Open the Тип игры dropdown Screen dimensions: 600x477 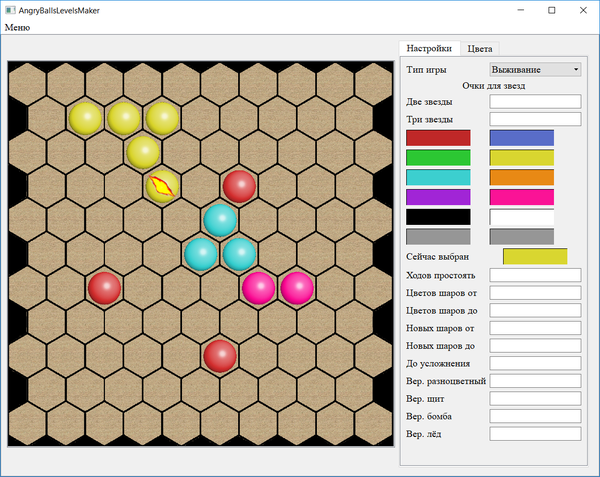(x=535, y=70)
